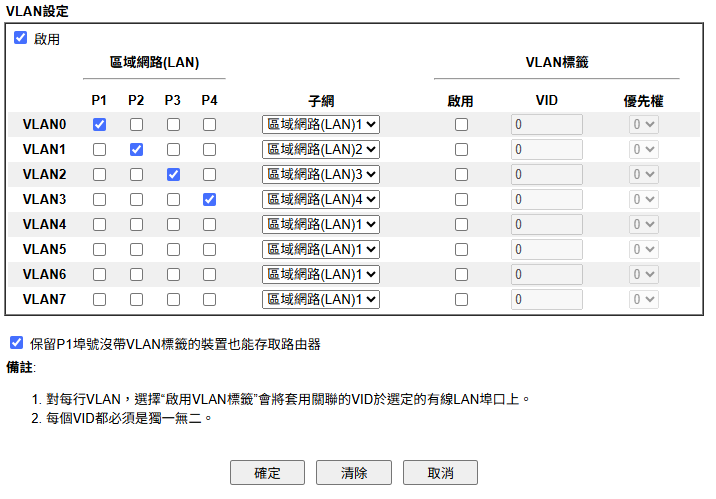Expand the VLAN7 子網 subnet dropdown
Image resolution: width=716 pixels, height=499 pixels.
click(321, 299)
